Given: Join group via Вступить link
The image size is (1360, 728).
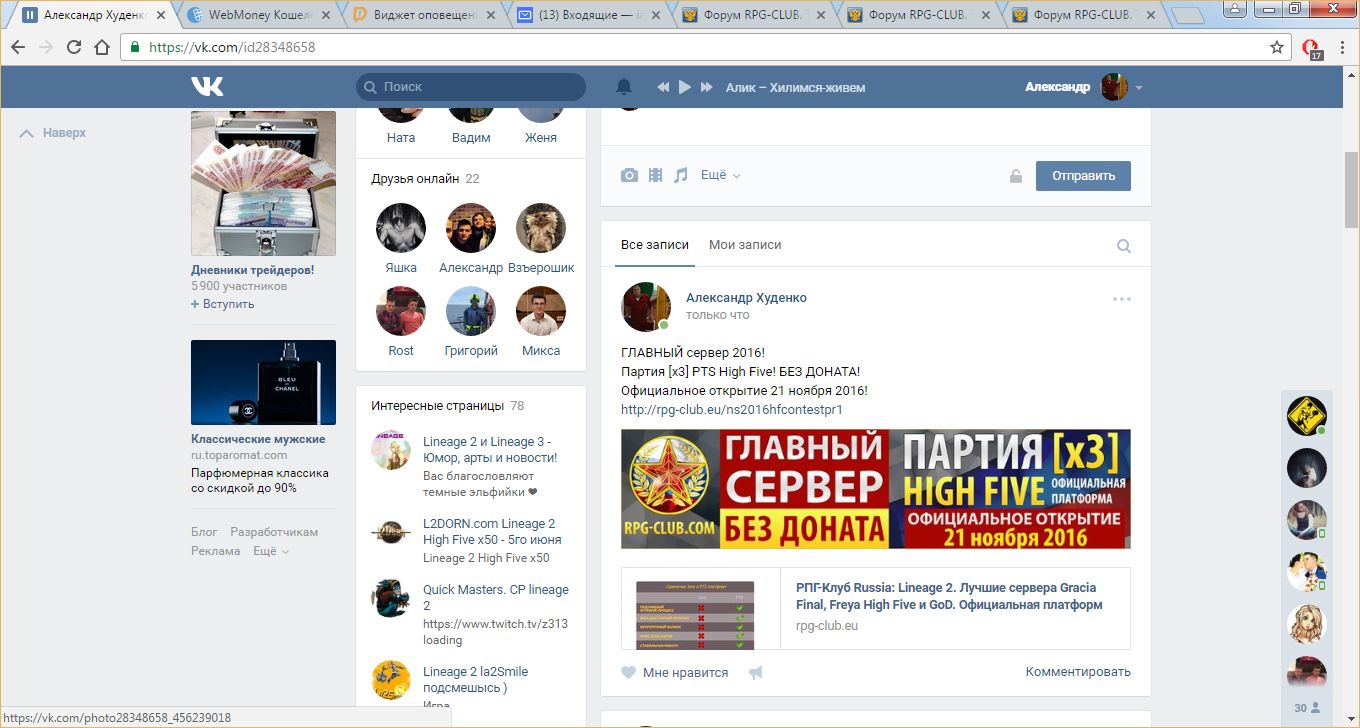Looking at the screenshot, I should [x=223, y=304].
